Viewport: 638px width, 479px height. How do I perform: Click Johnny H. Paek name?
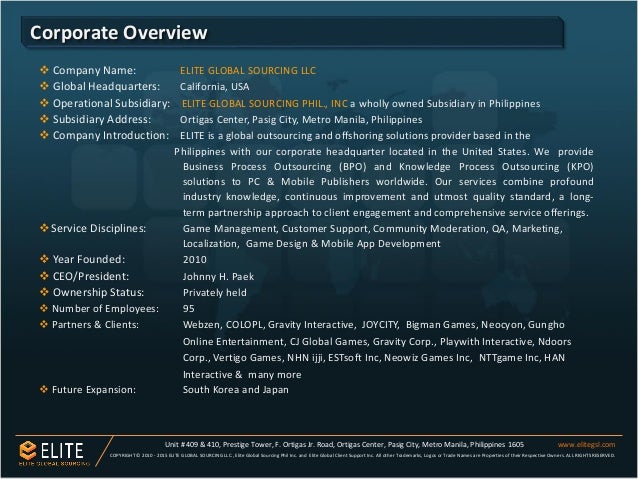tap(218, 277)
